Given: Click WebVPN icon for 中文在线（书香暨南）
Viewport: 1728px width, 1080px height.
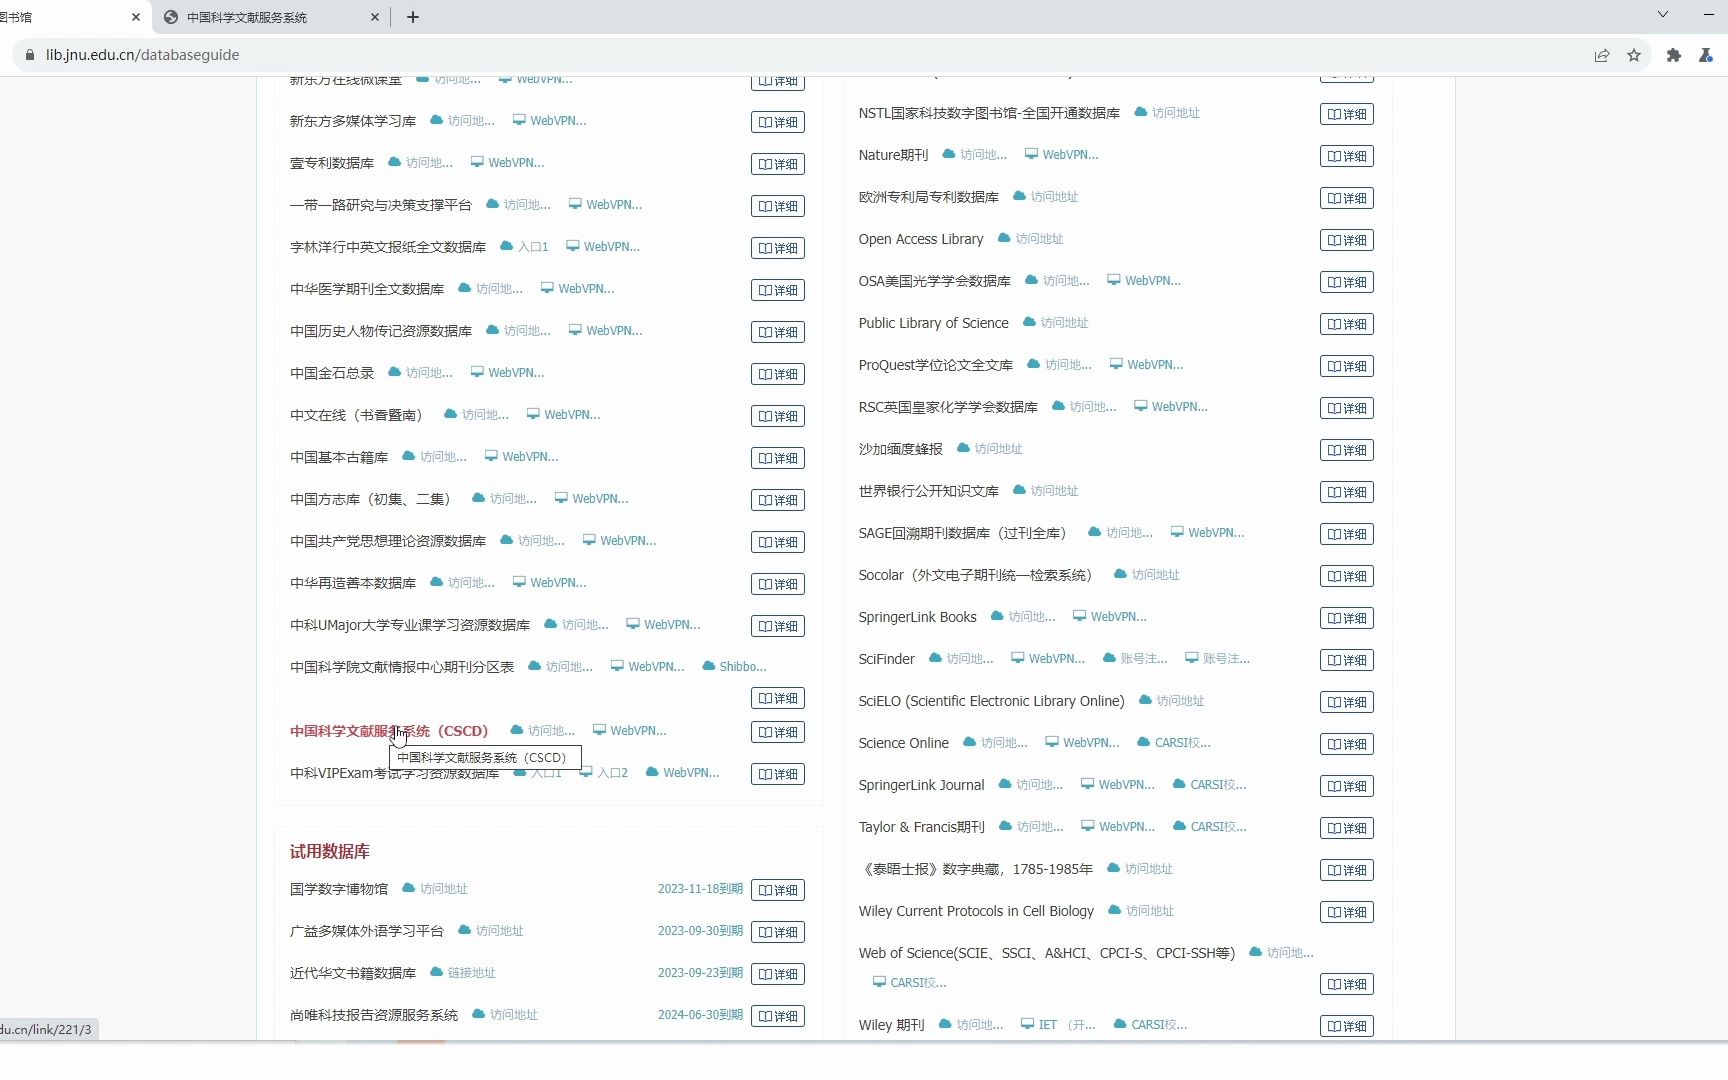Looking at the screenshot, I should (x=563, y=415).
